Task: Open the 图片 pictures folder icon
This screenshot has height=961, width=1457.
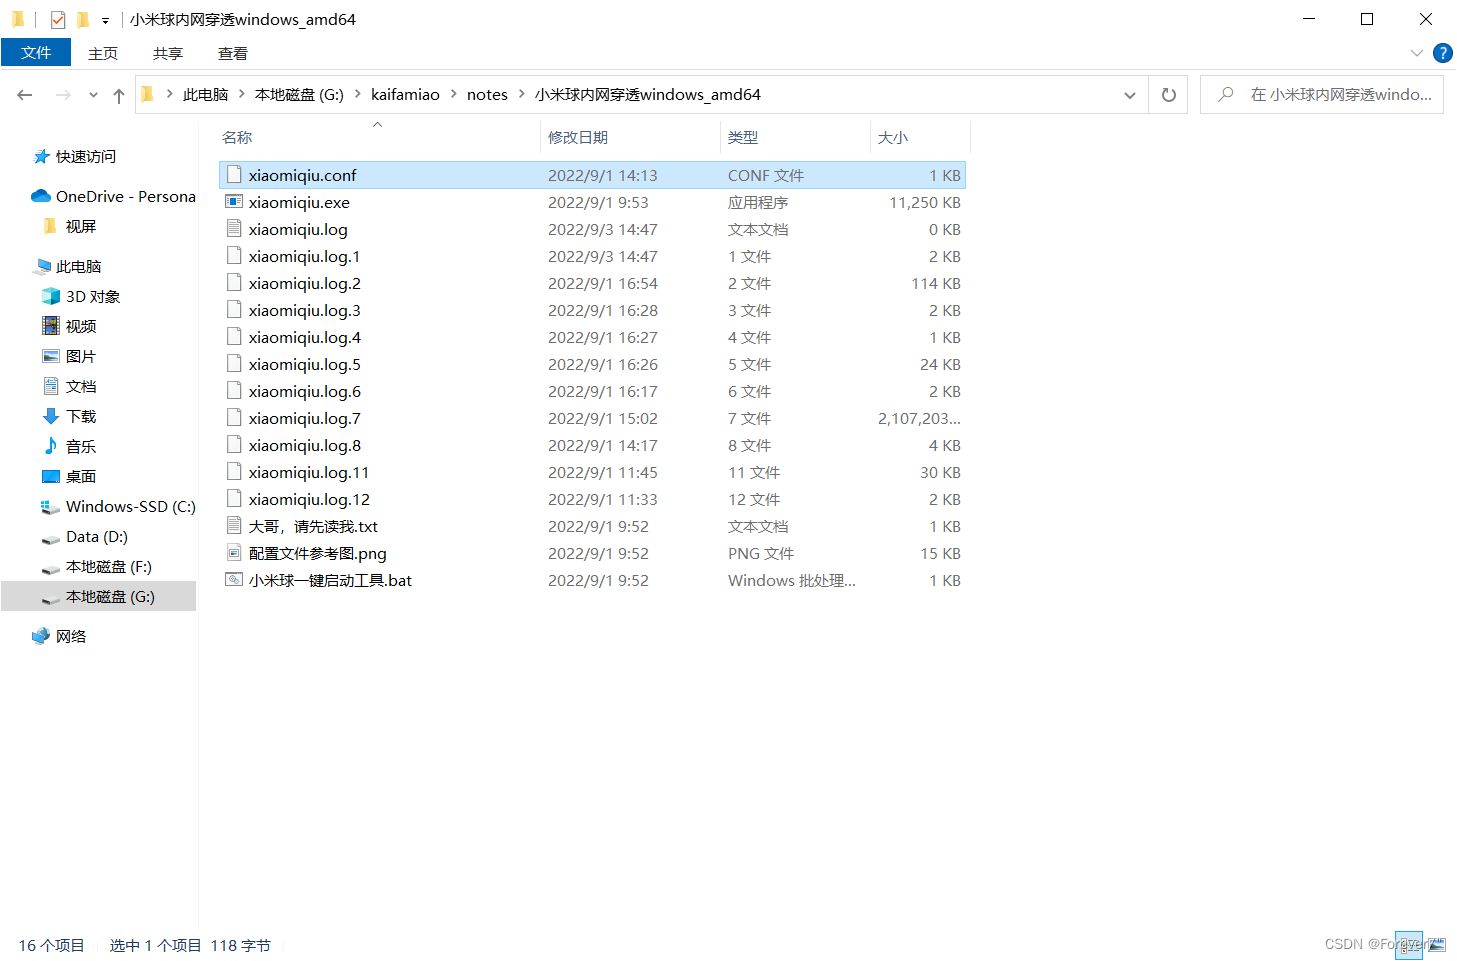Action: (51, 356)
